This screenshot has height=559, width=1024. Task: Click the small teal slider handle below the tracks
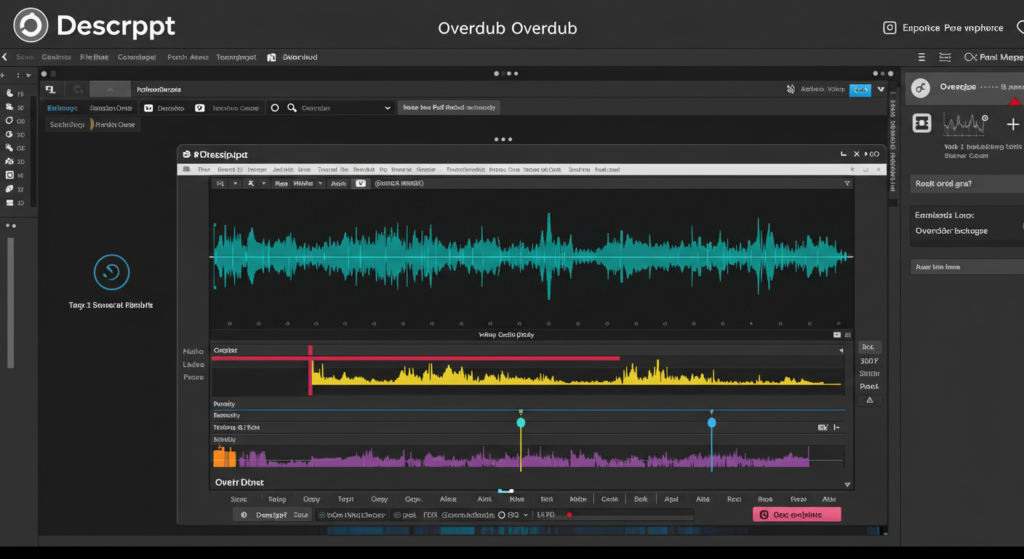[x=505, y=490]
